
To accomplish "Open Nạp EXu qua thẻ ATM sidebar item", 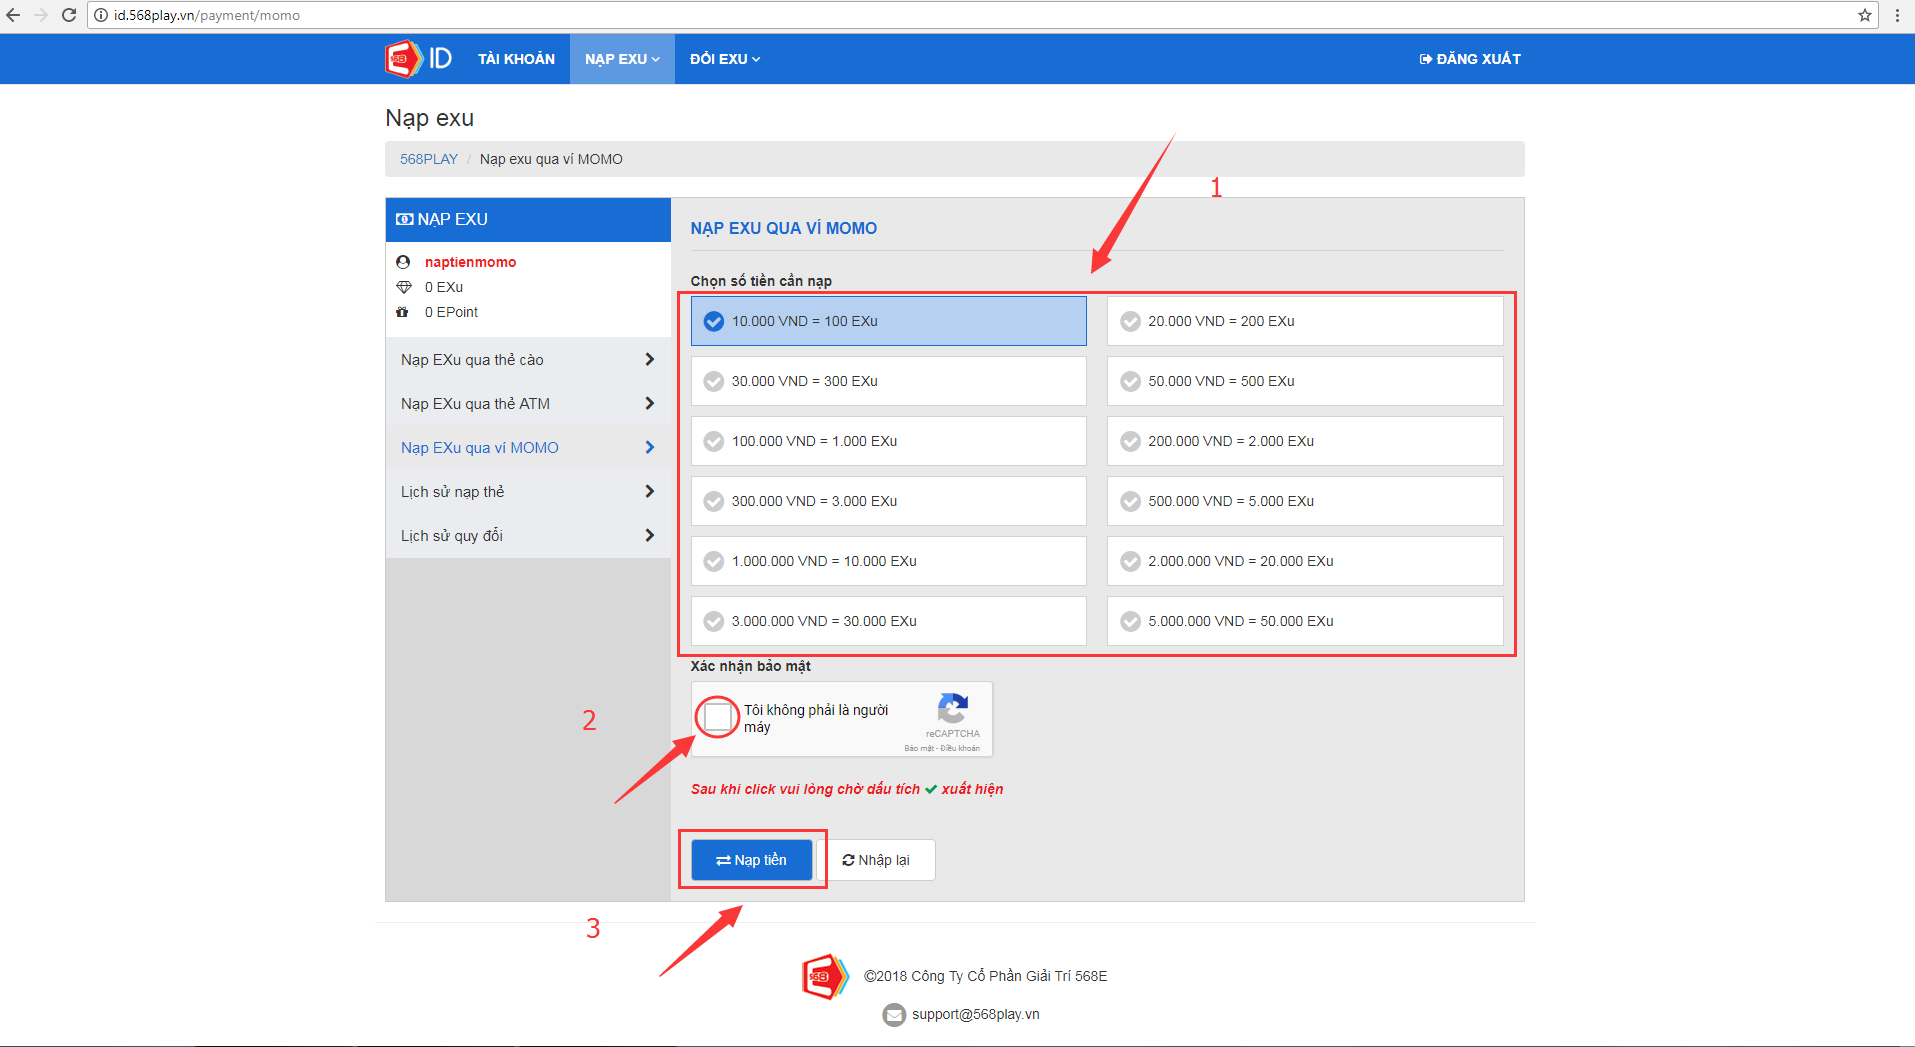I will tap(528, 404).
